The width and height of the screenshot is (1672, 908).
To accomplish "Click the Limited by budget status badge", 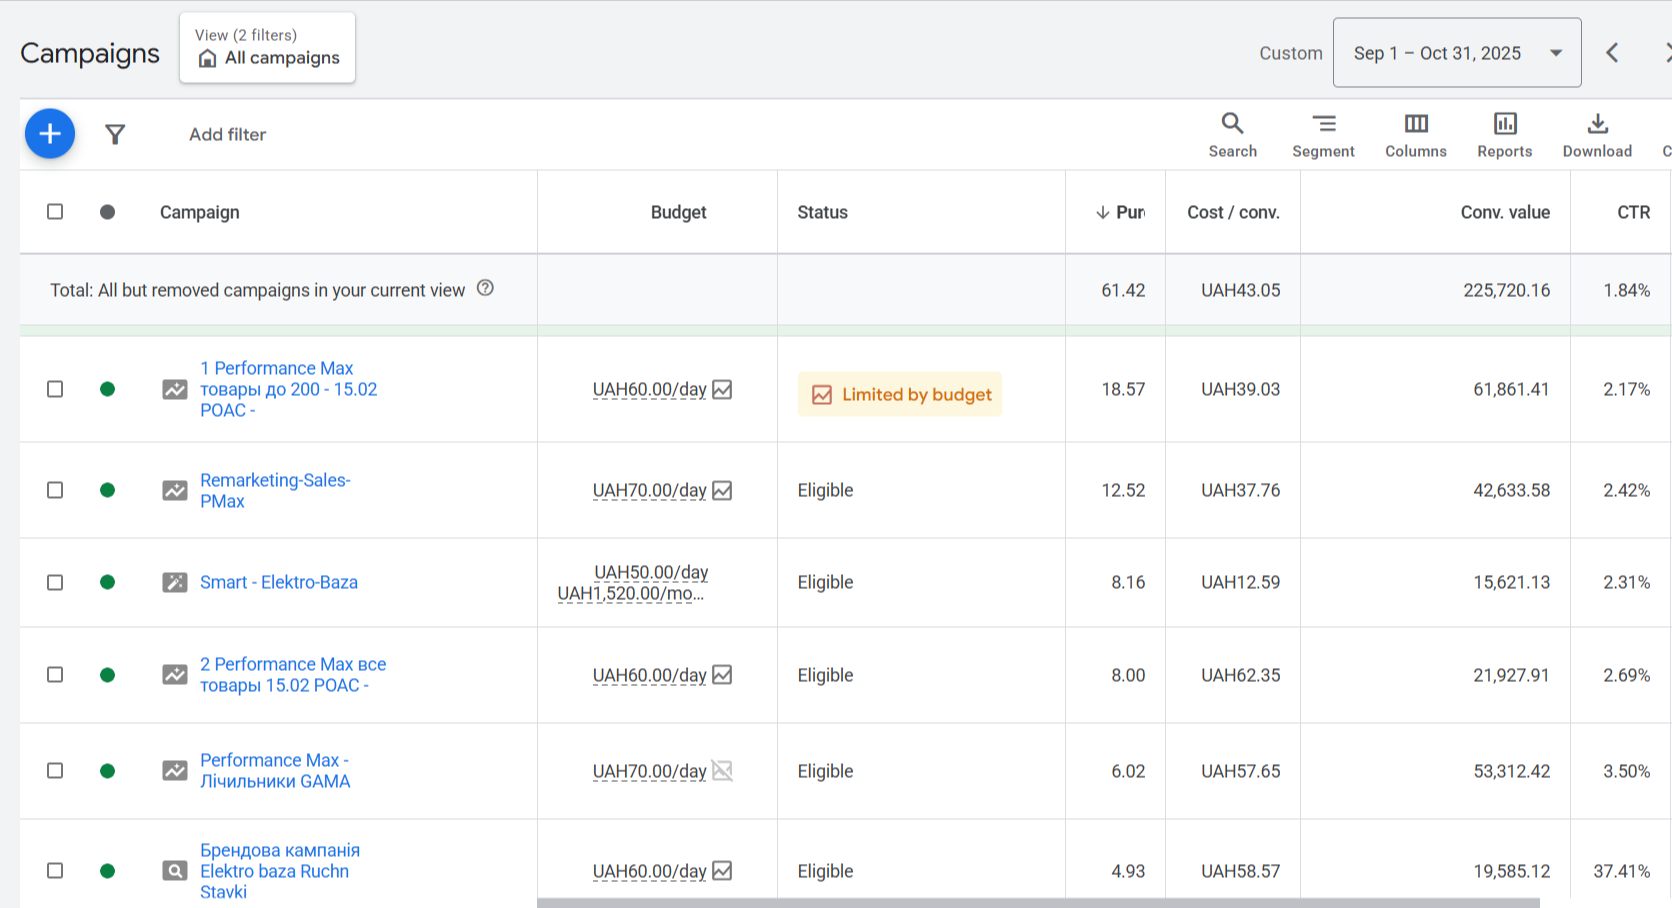I will (x=900, y=394).
